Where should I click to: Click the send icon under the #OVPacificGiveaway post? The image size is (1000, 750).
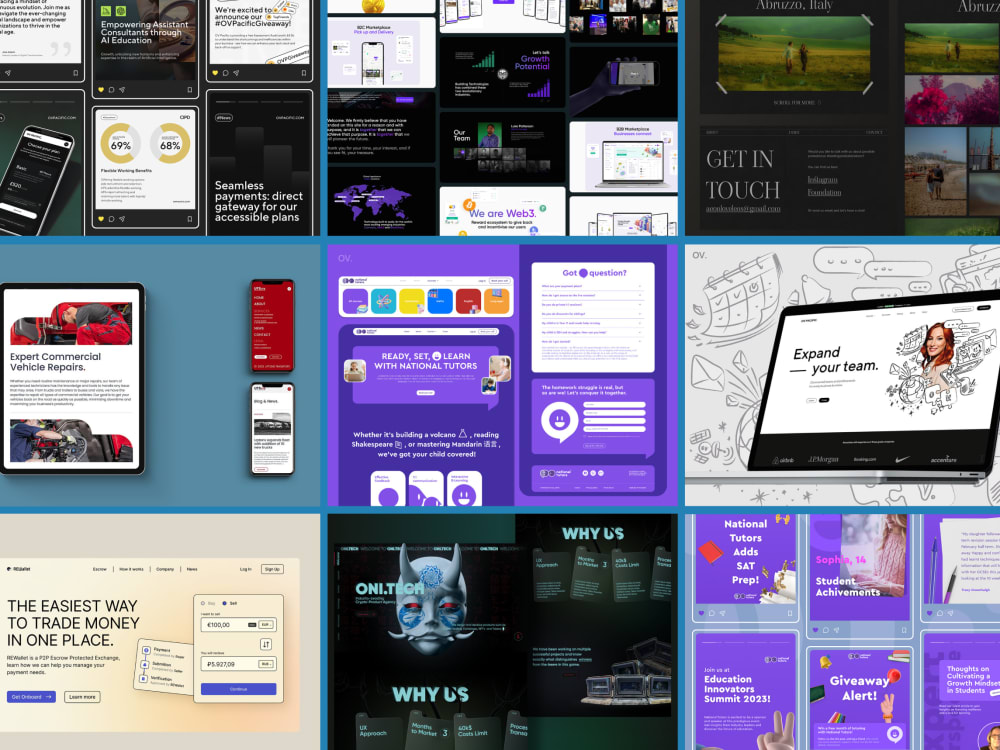(236, 73)
